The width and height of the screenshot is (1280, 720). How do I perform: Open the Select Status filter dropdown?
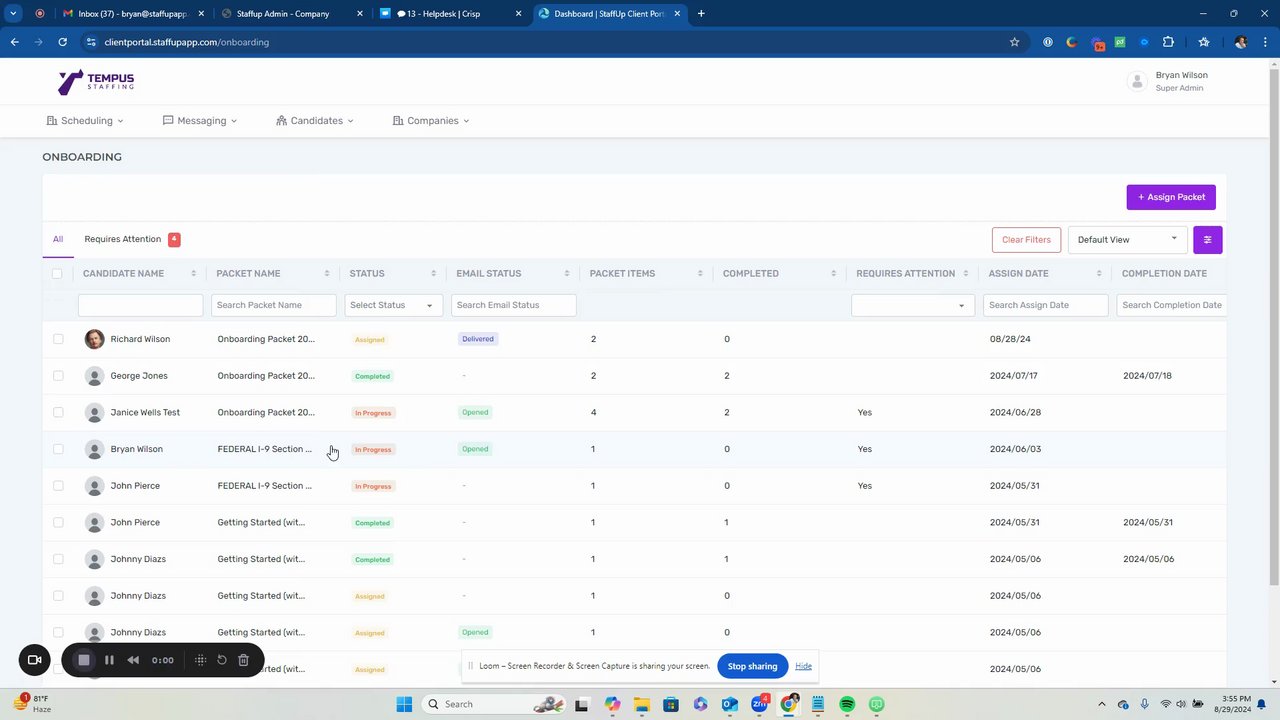tap(391, 305)
